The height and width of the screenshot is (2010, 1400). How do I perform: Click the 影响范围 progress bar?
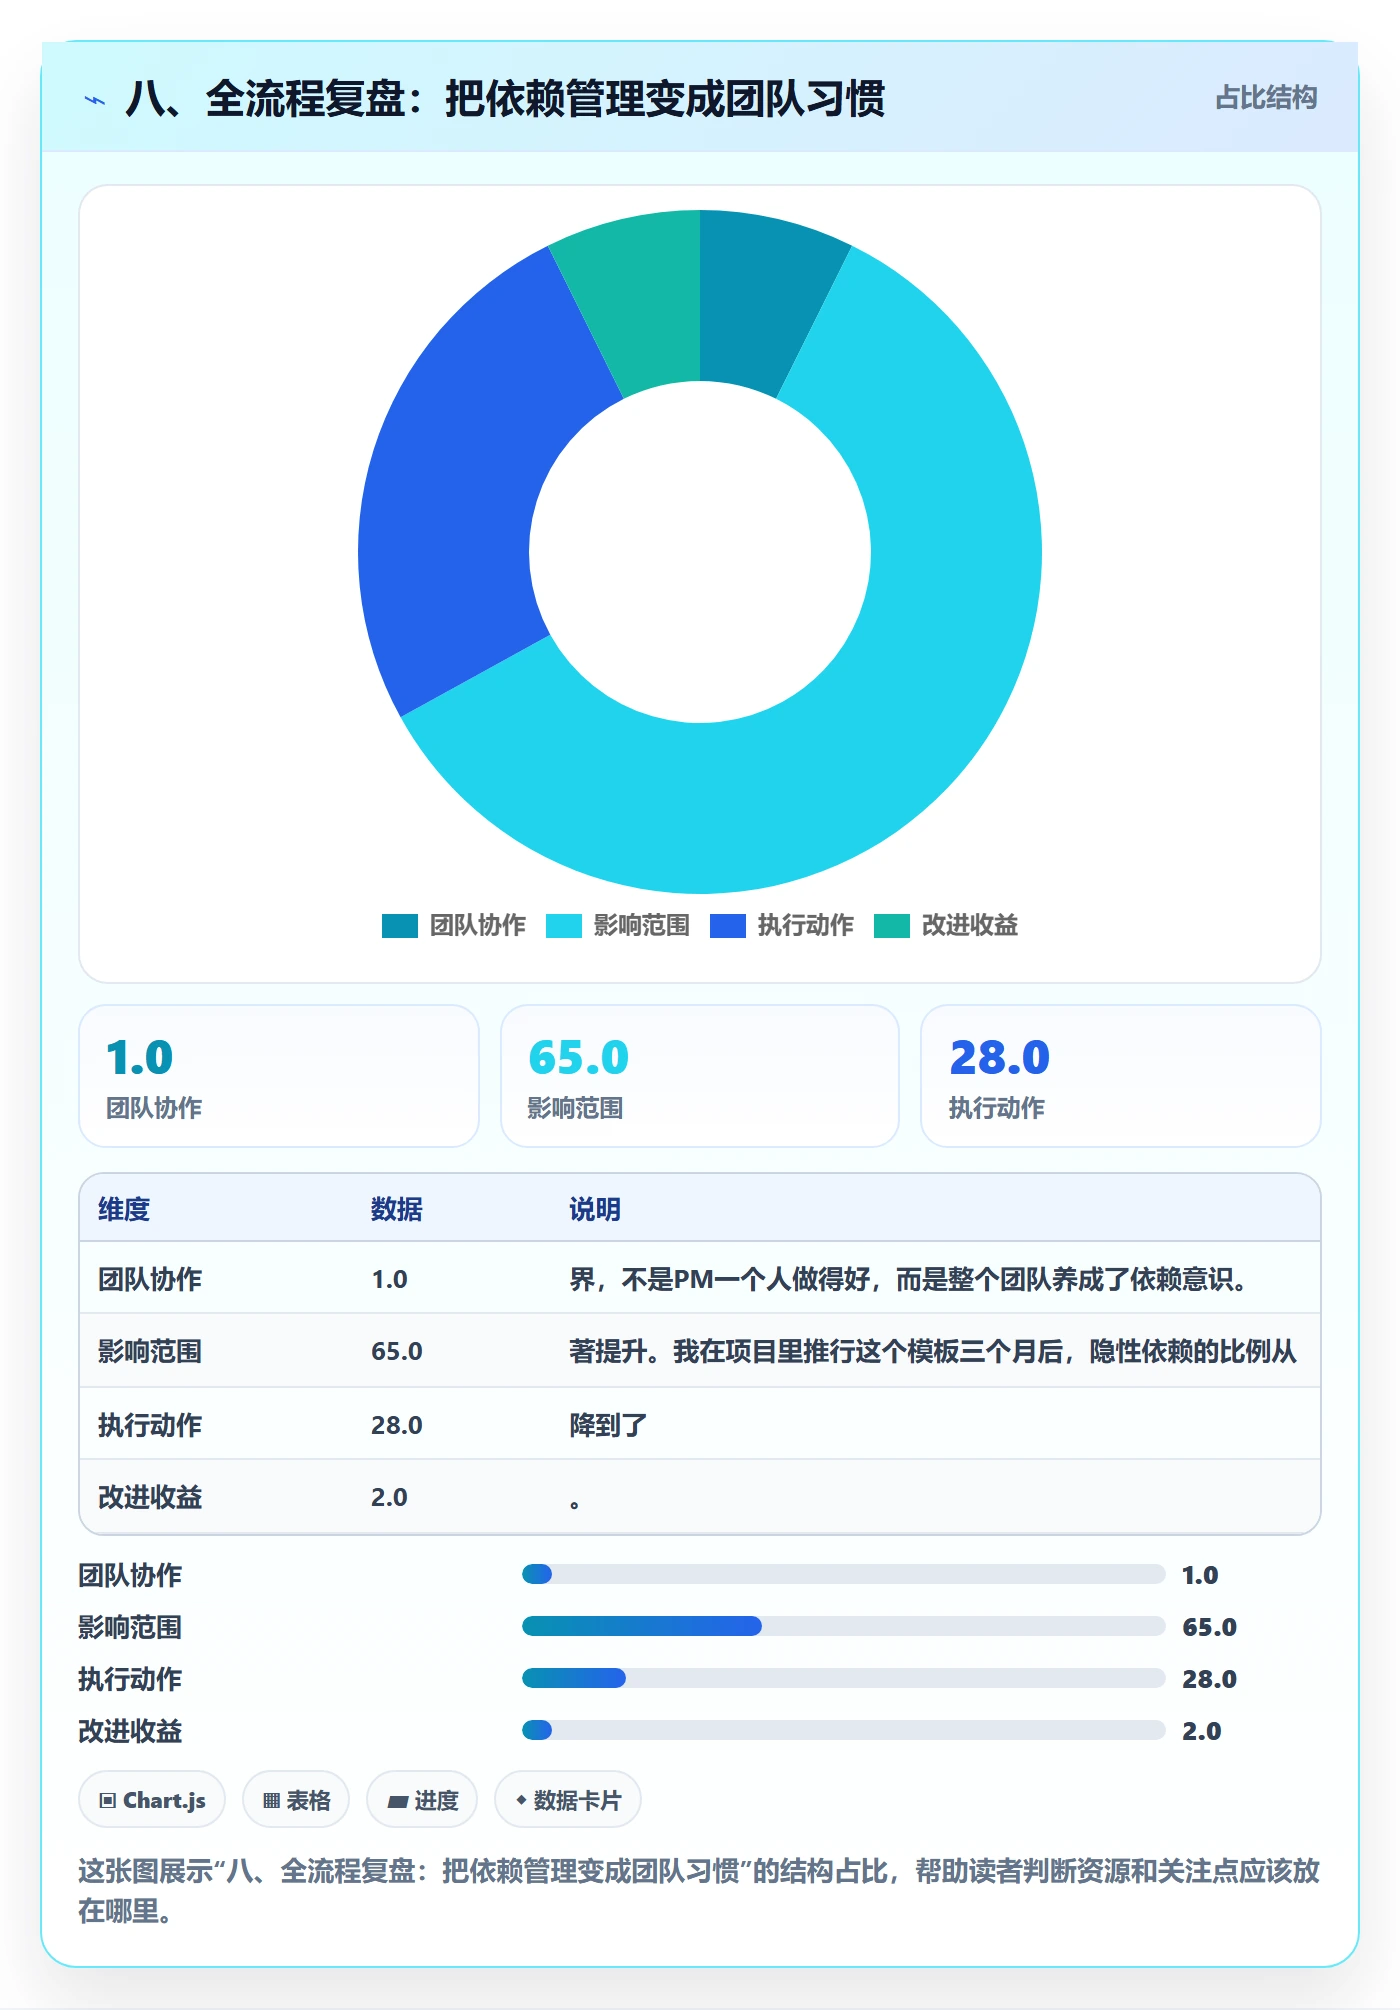(x=843, y=1626)
